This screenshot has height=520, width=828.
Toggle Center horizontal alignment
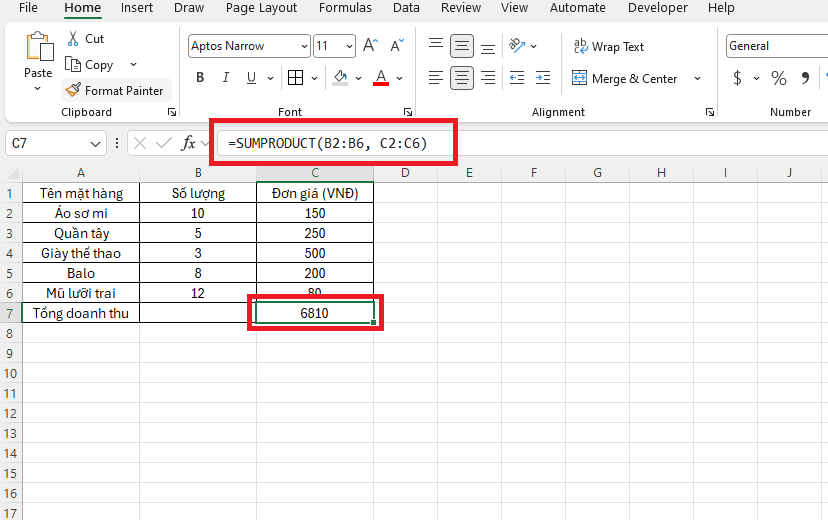click(x=462, y=78)
